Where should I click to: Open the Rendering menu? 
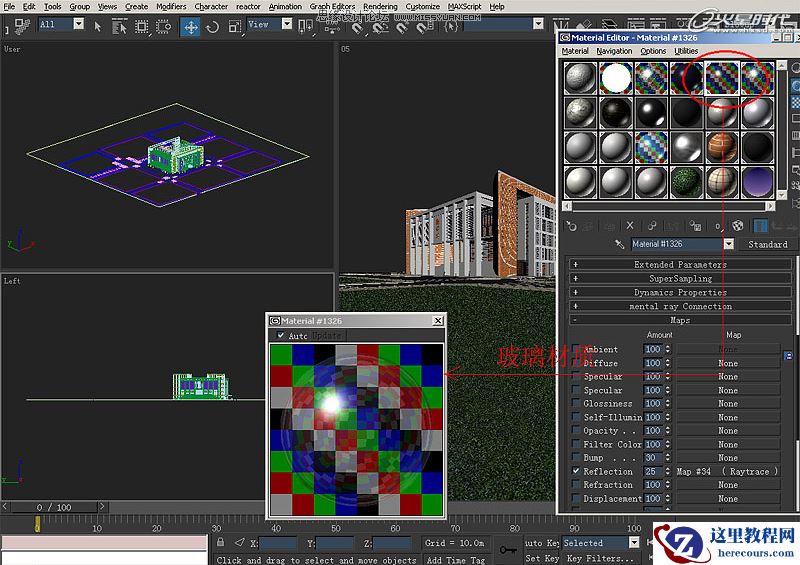pos(380,6)
